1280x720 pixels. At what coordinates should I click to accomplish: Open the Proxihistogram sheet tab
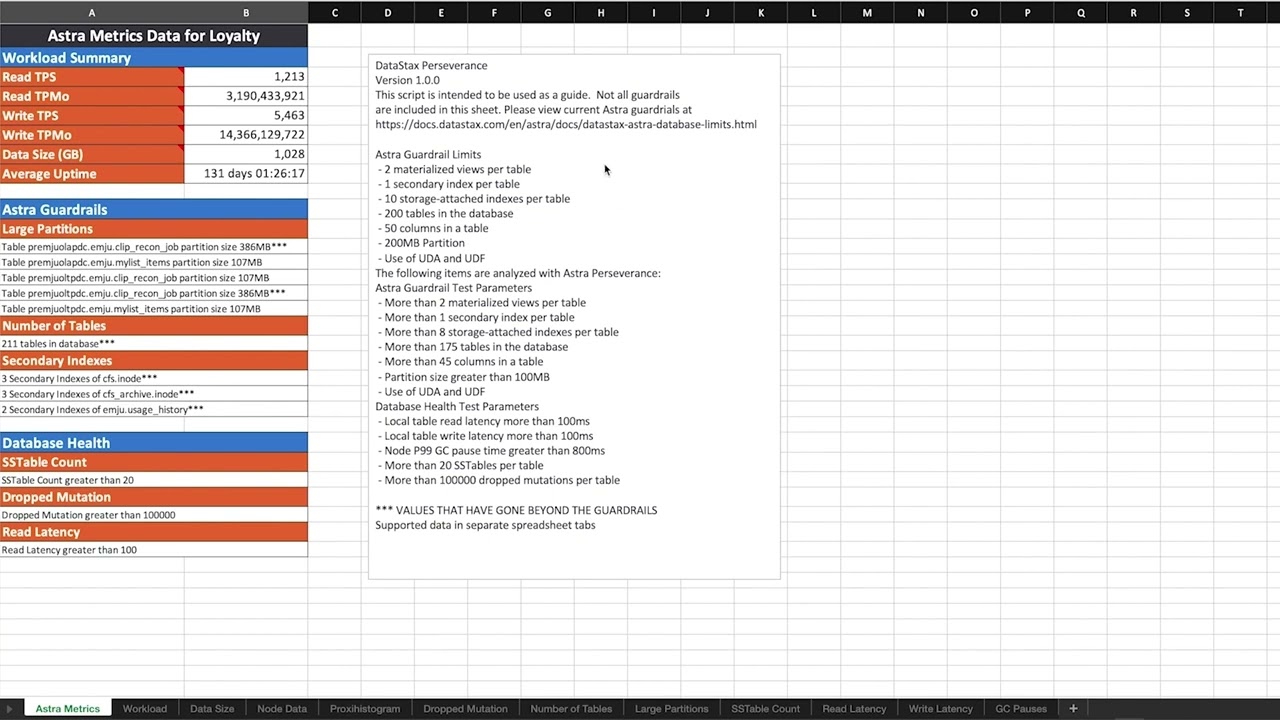(365, 708)
